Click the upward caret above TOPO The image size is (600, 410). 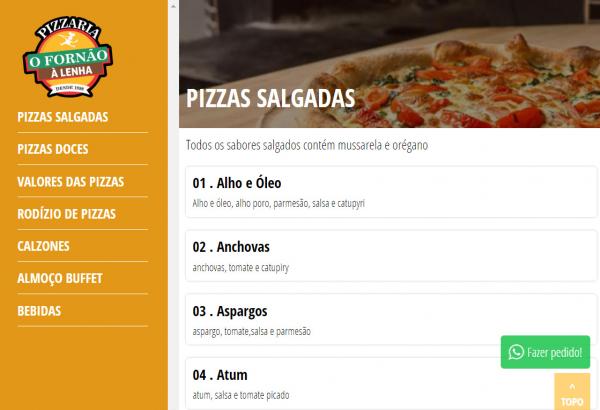(572, 387)
